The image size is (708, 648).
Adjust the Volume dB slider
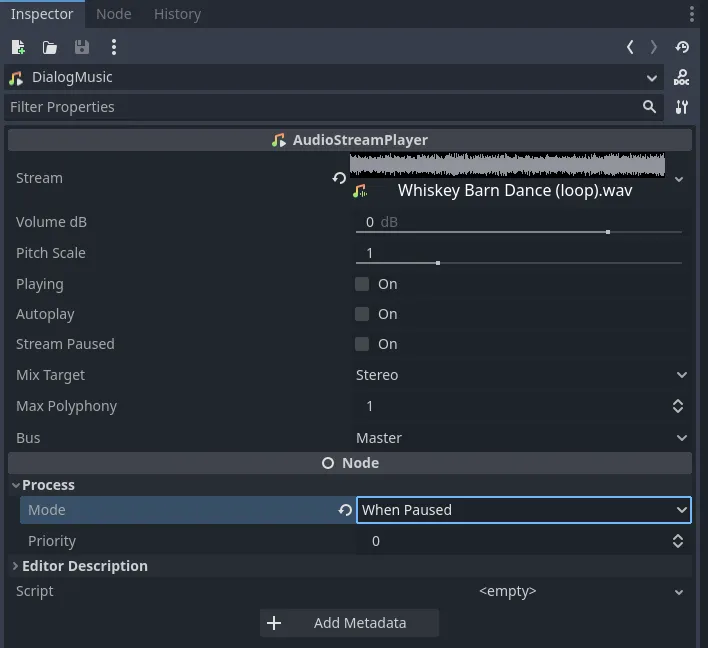click(x=519, y=232)
